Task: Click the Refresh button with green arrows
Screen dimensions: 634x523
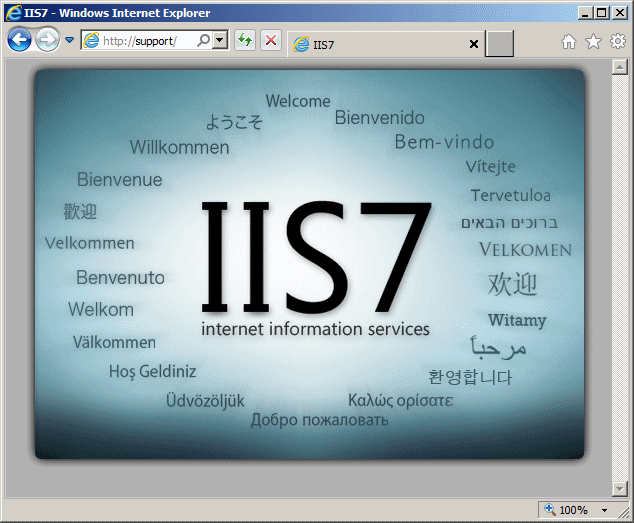Action: click(245, 40)
